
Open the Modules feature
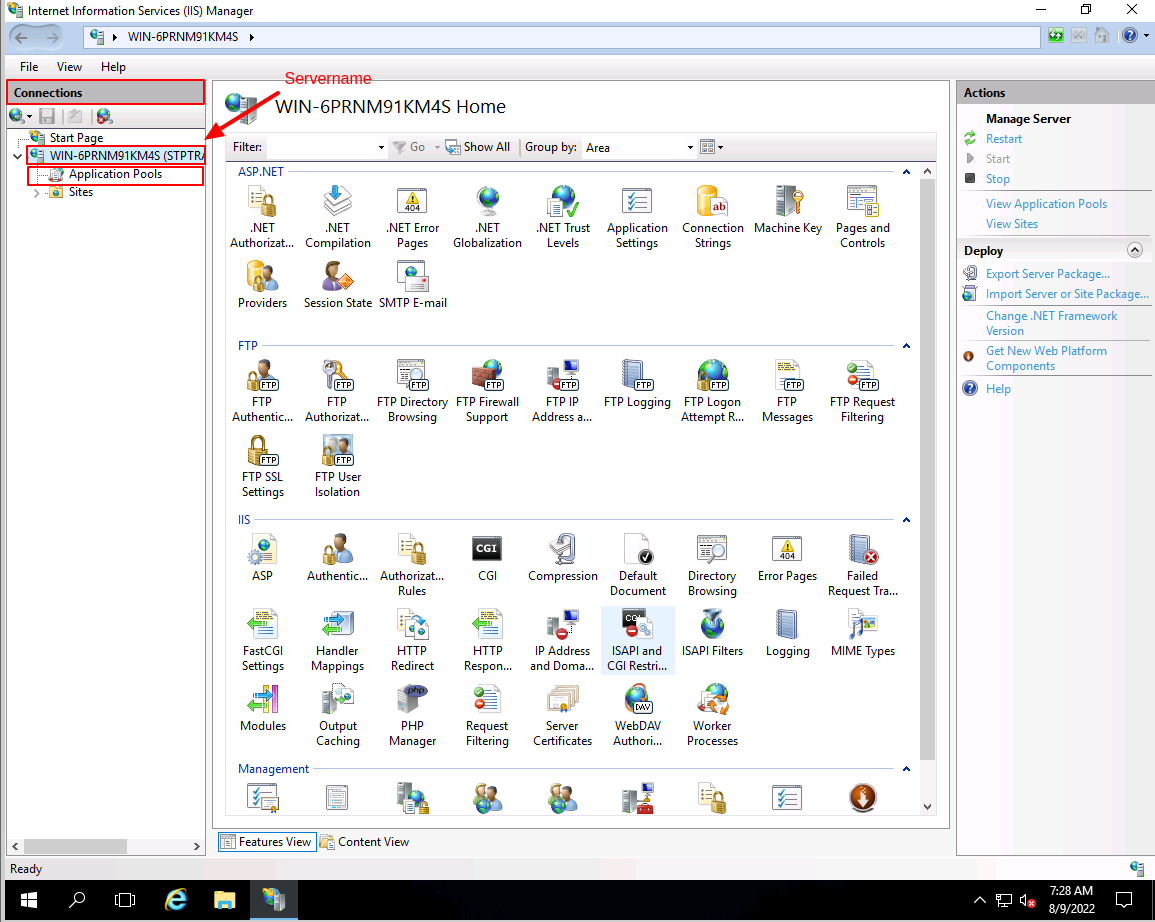click(x=262, y=708)
